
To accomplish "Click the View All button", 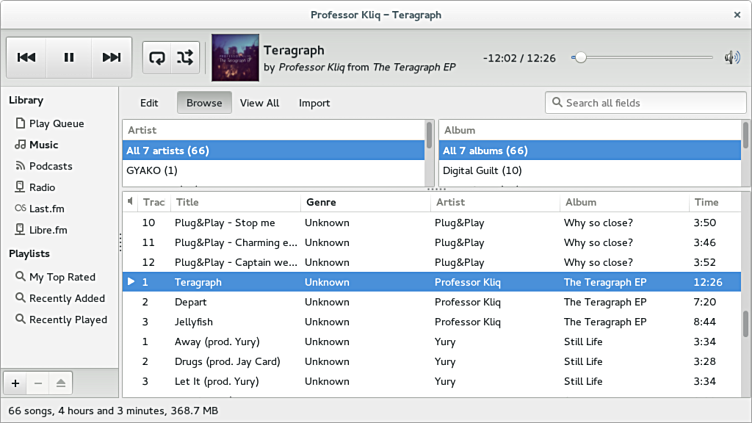I will coord(259,103).
